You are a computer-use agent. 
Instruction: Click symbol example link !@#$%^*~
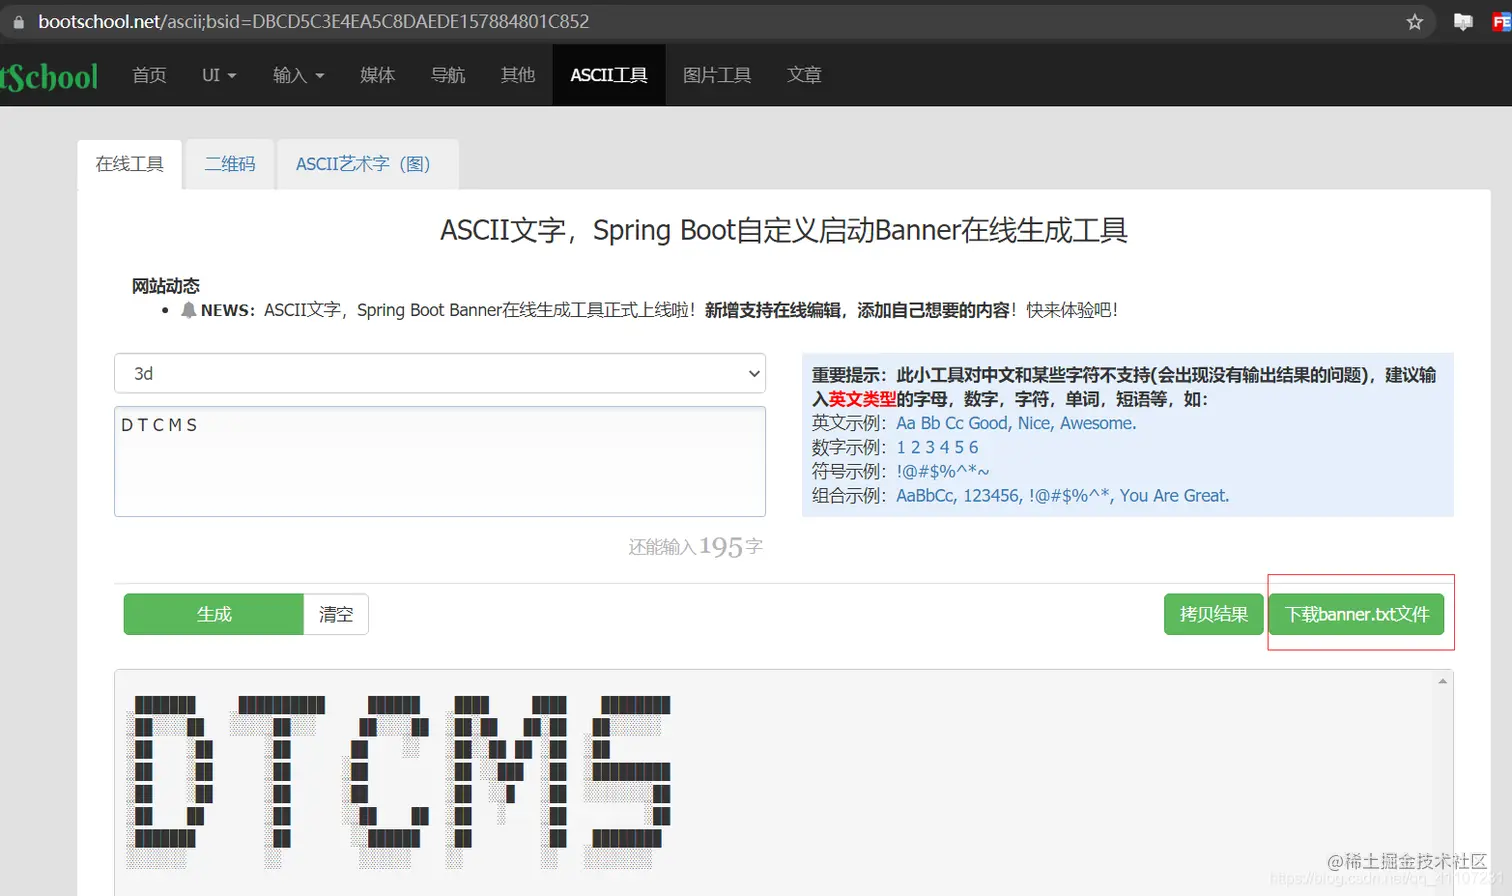coord(943,471)
